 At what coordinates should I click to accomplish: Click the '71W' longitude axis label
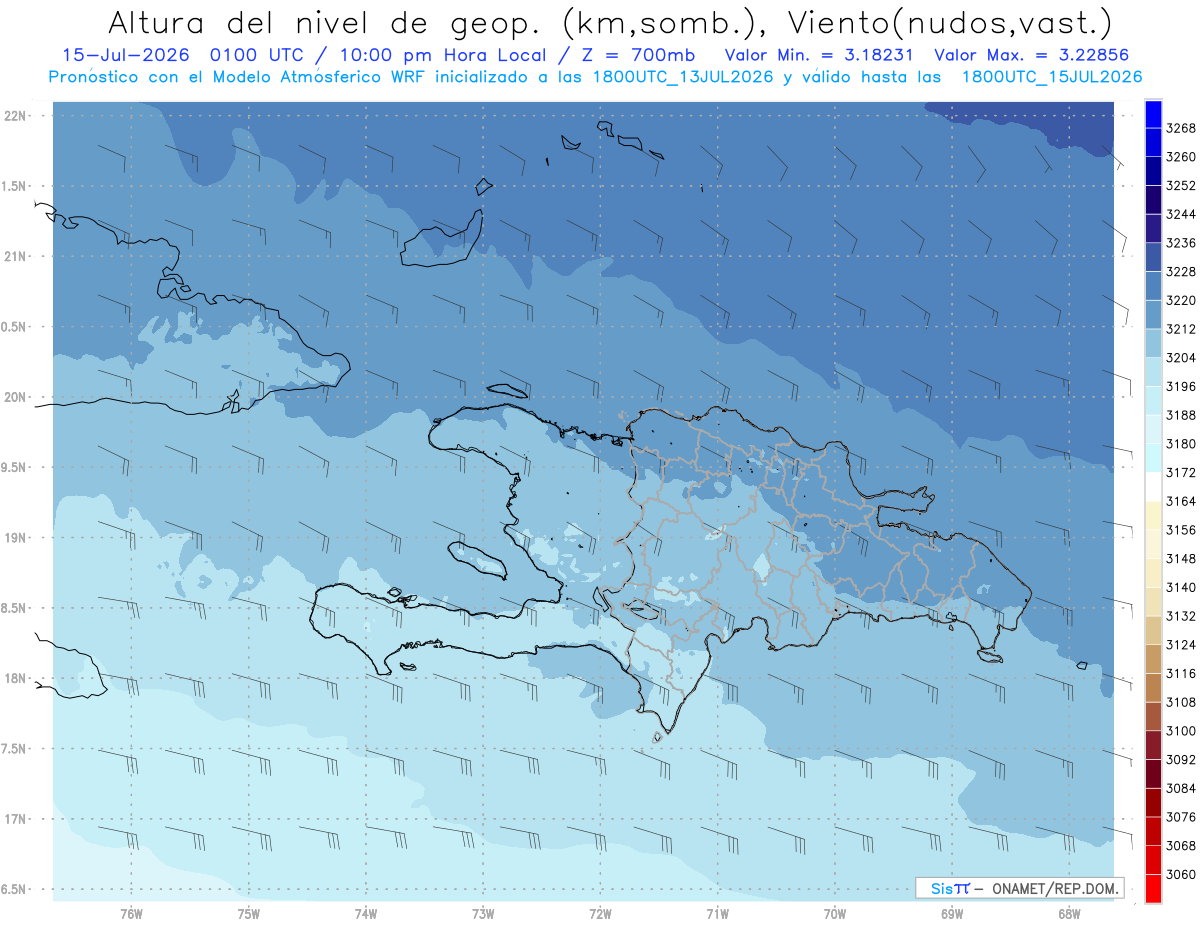pos(717,914)
